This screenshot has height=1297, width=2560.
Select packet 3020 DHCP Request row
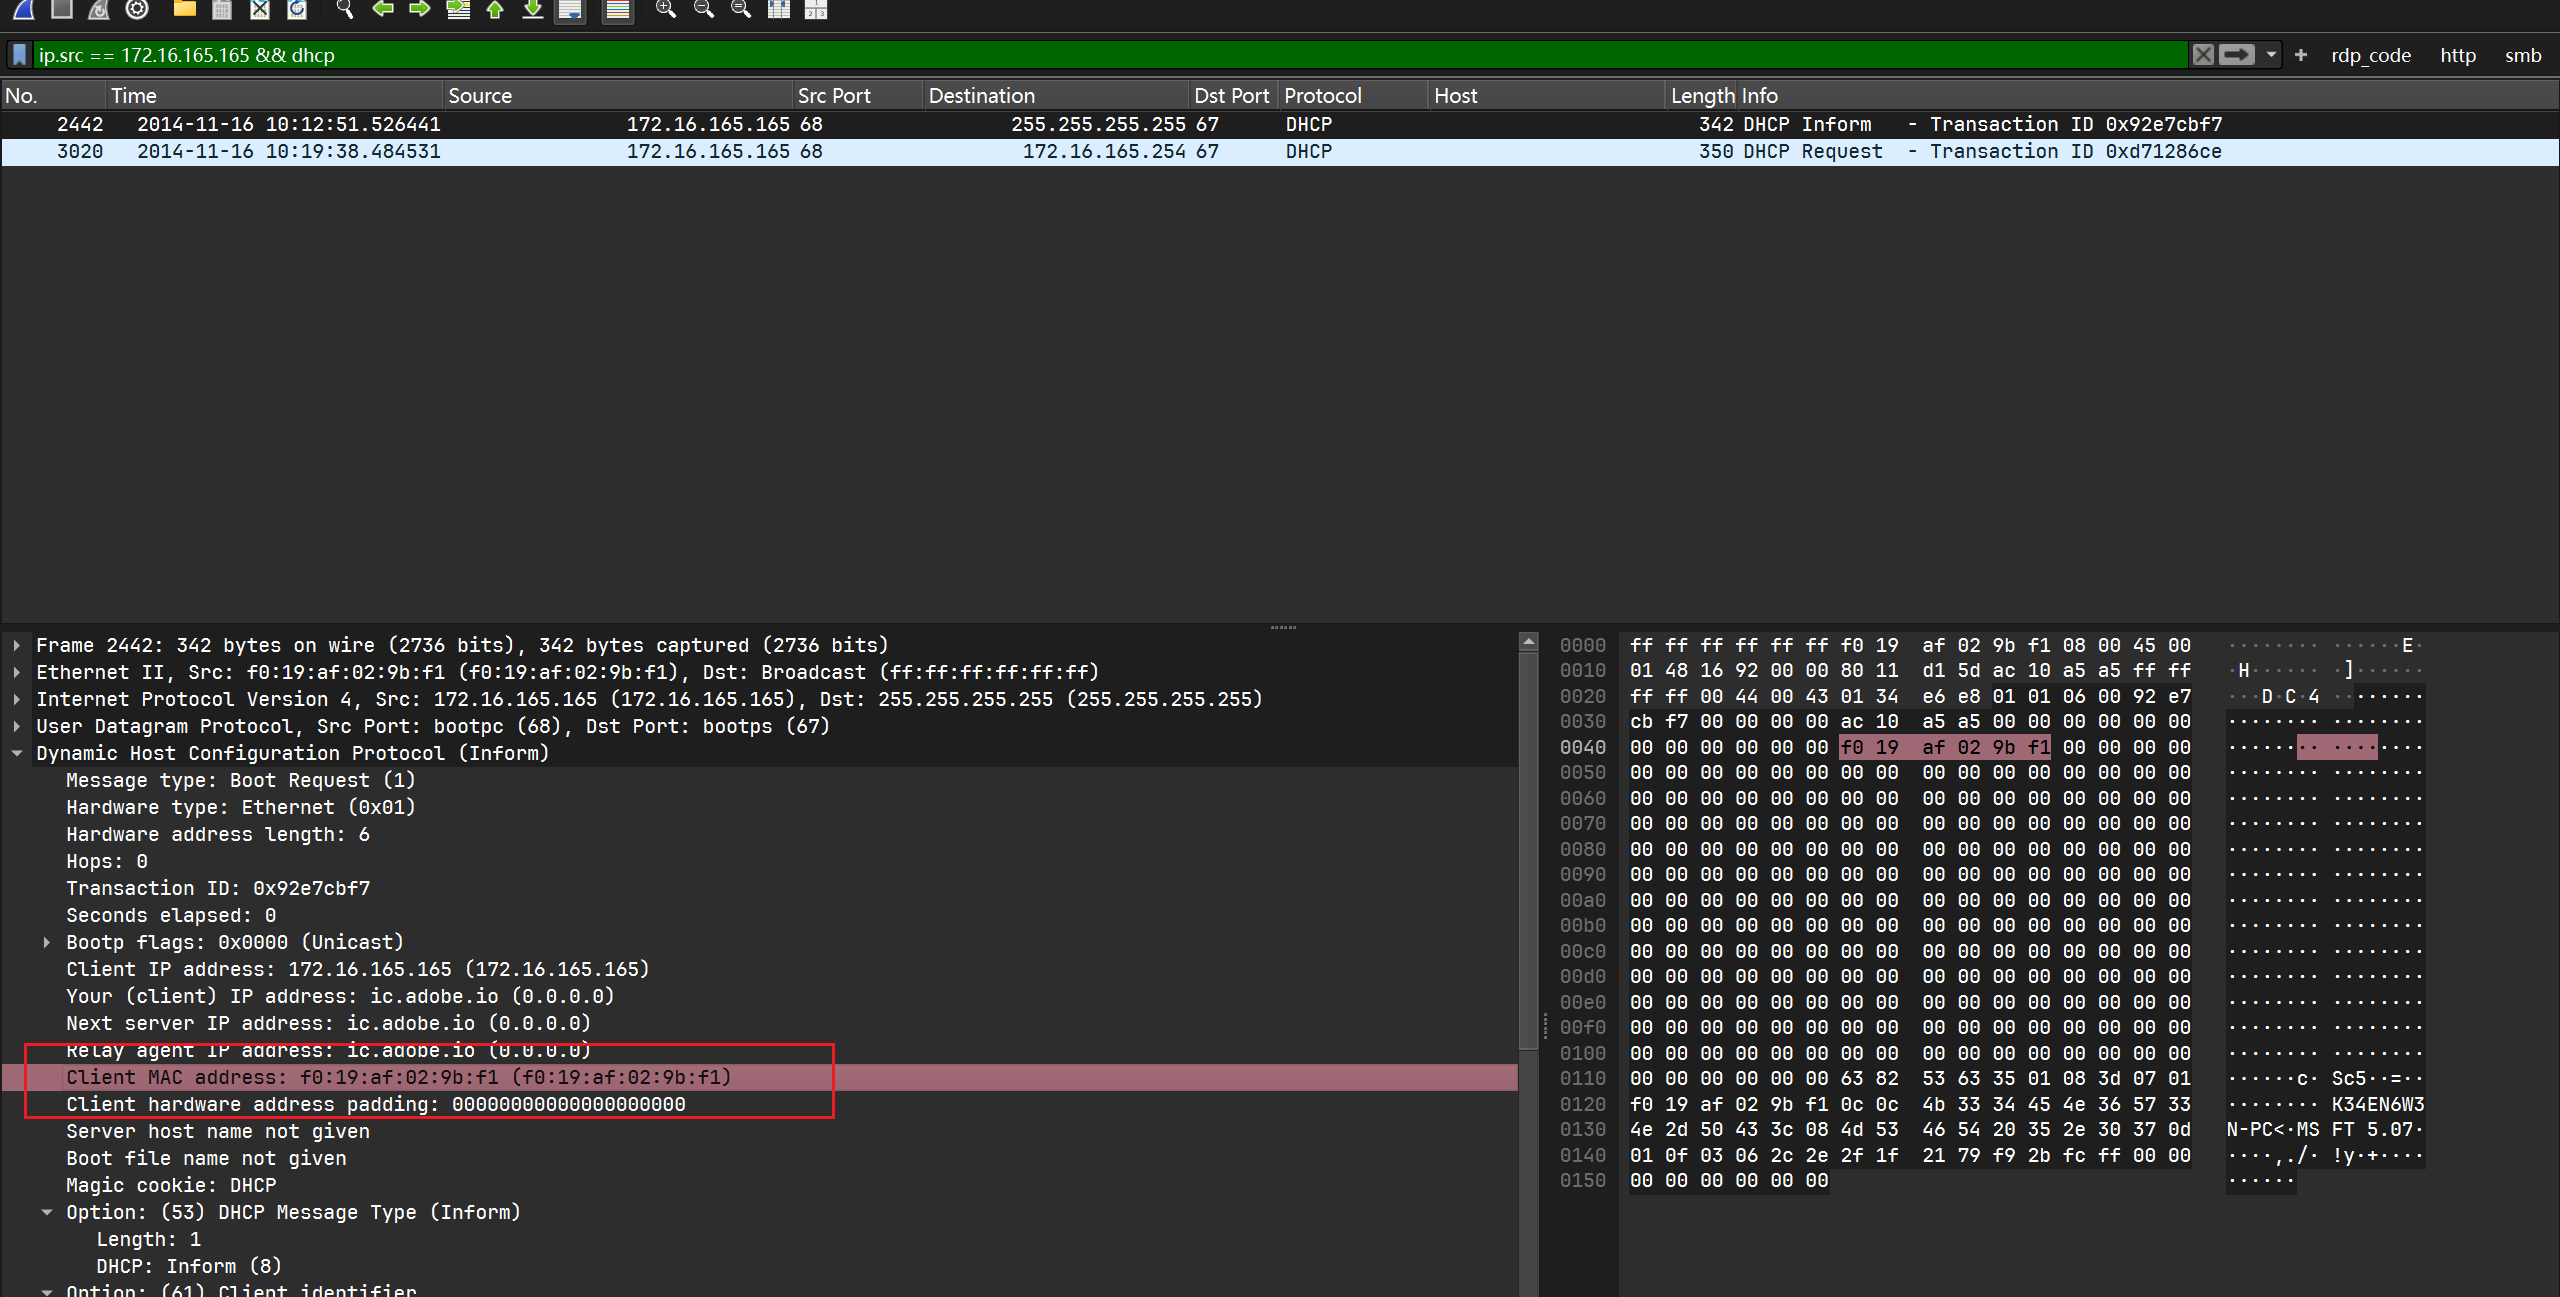(1000, 152)
